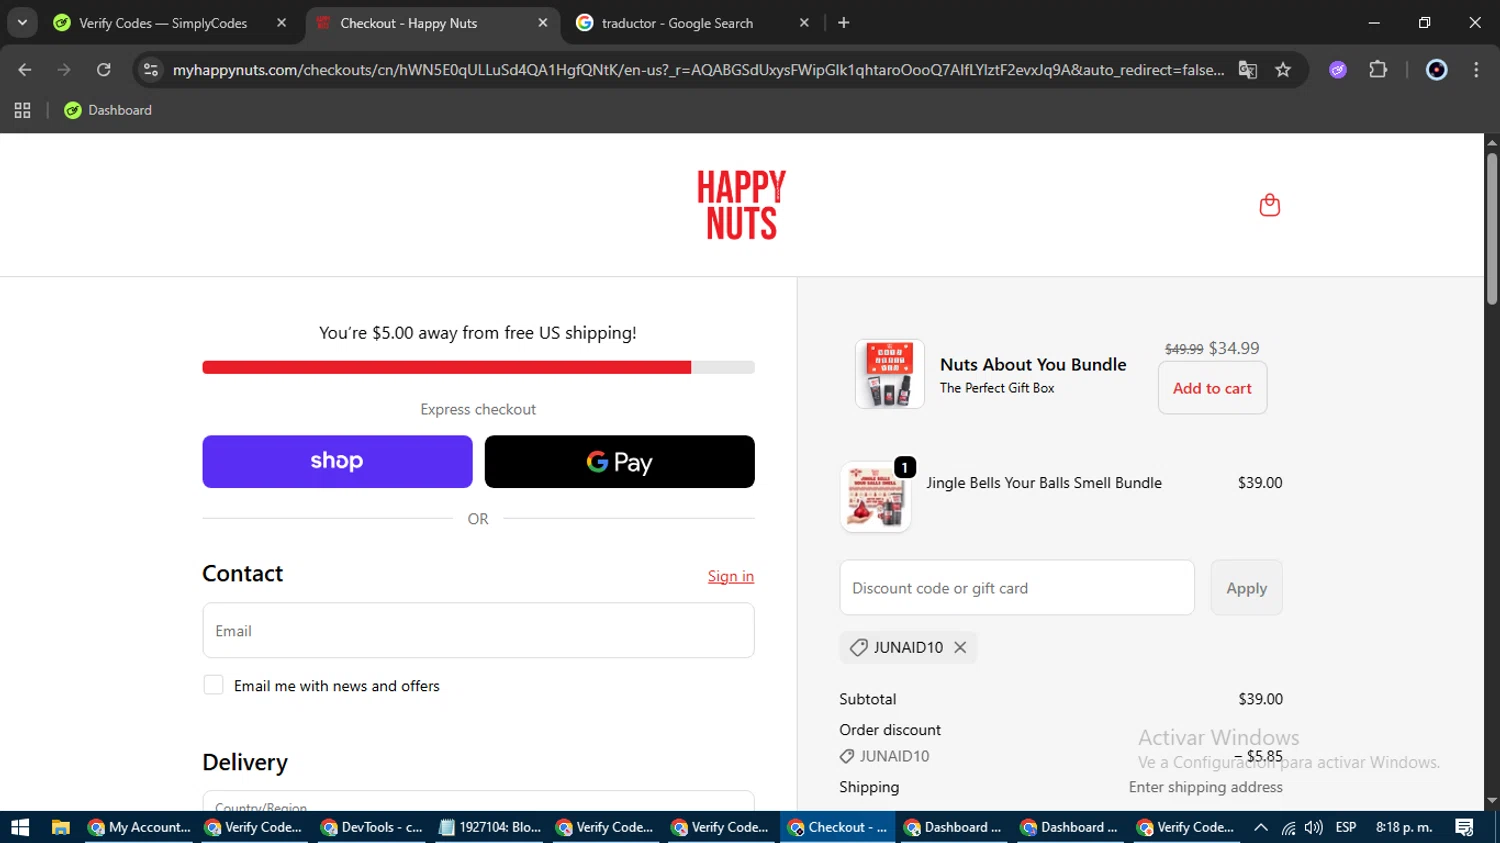Open Google Translate page icon

[x=1247, y=70]
